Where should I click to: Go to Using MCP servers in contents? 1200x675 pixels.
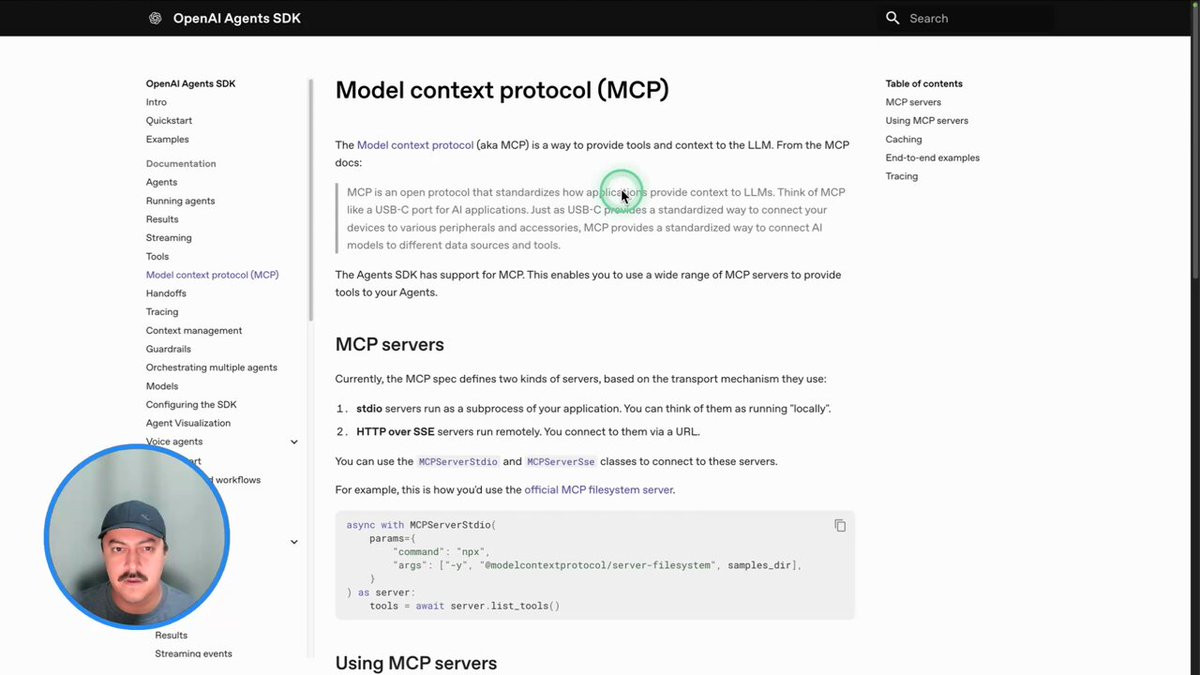tap(927, 121)
